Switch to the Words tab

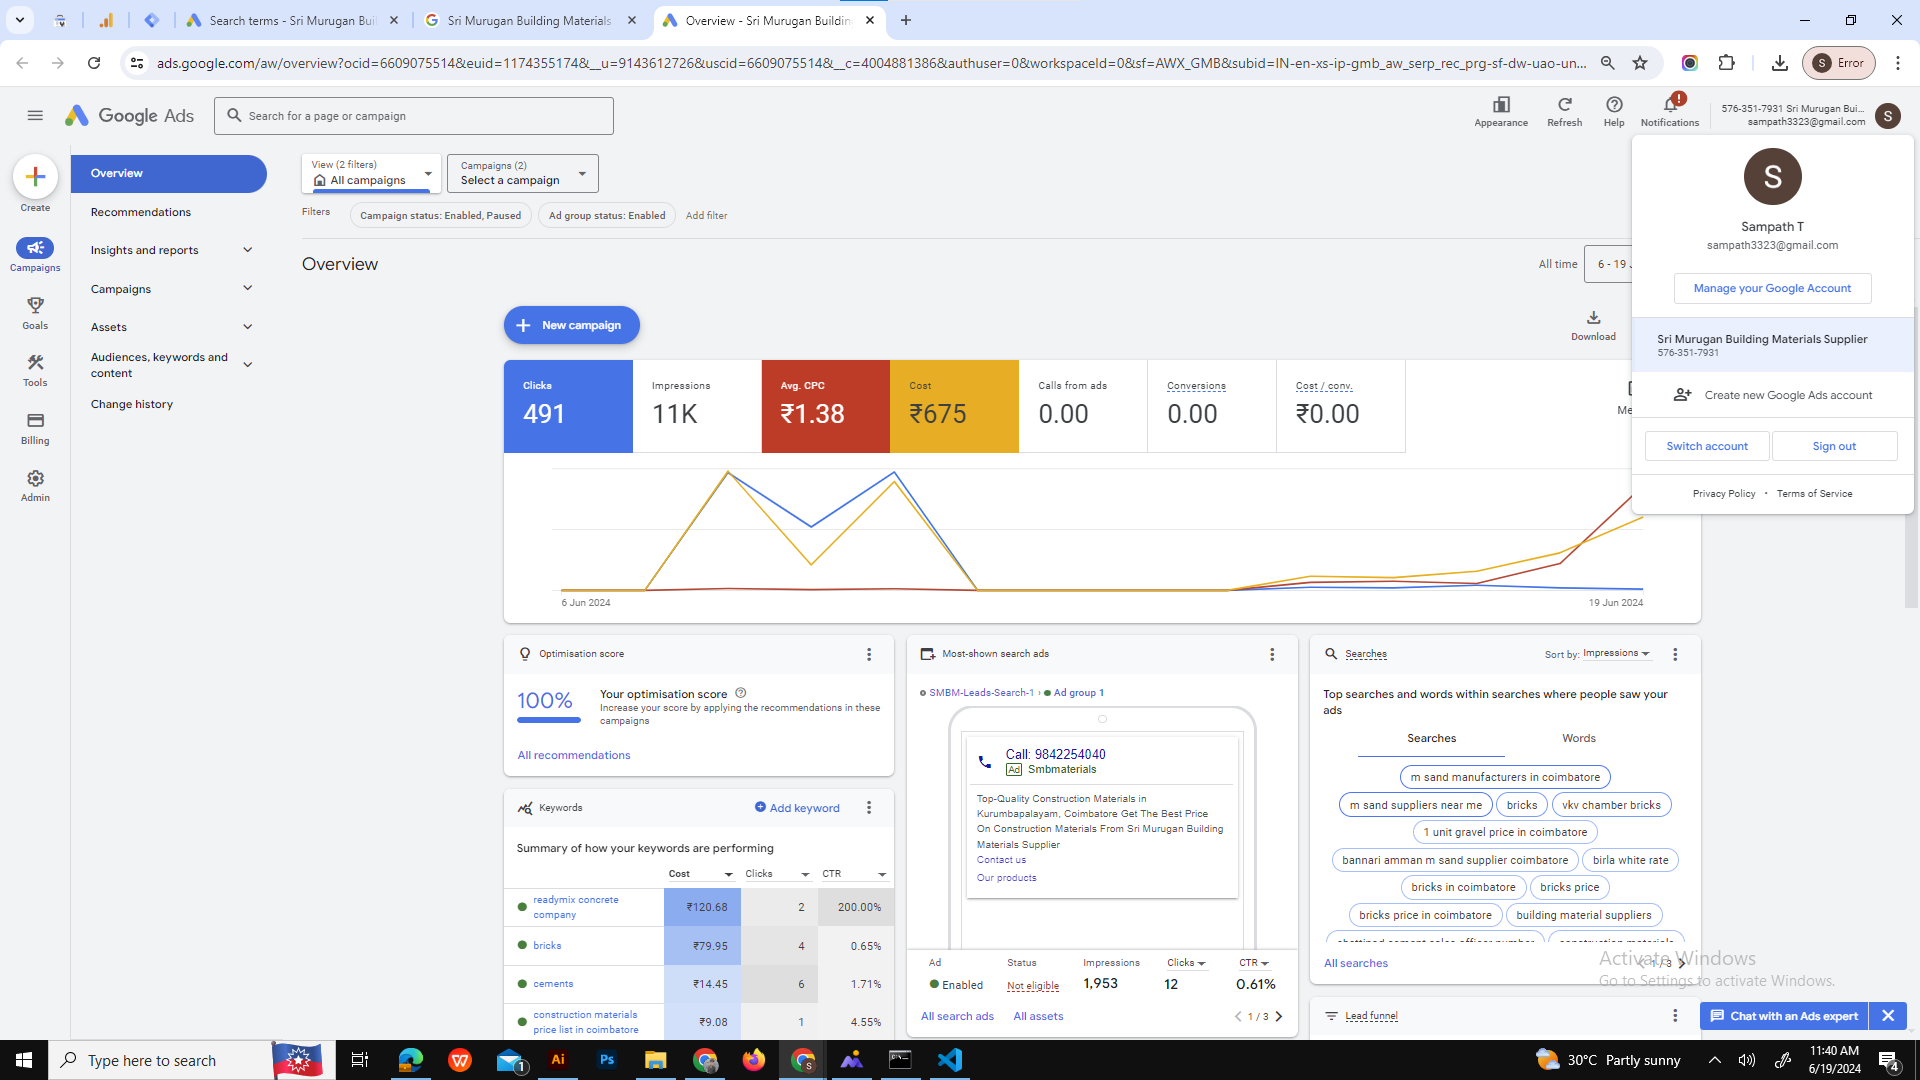[1578, 738]
